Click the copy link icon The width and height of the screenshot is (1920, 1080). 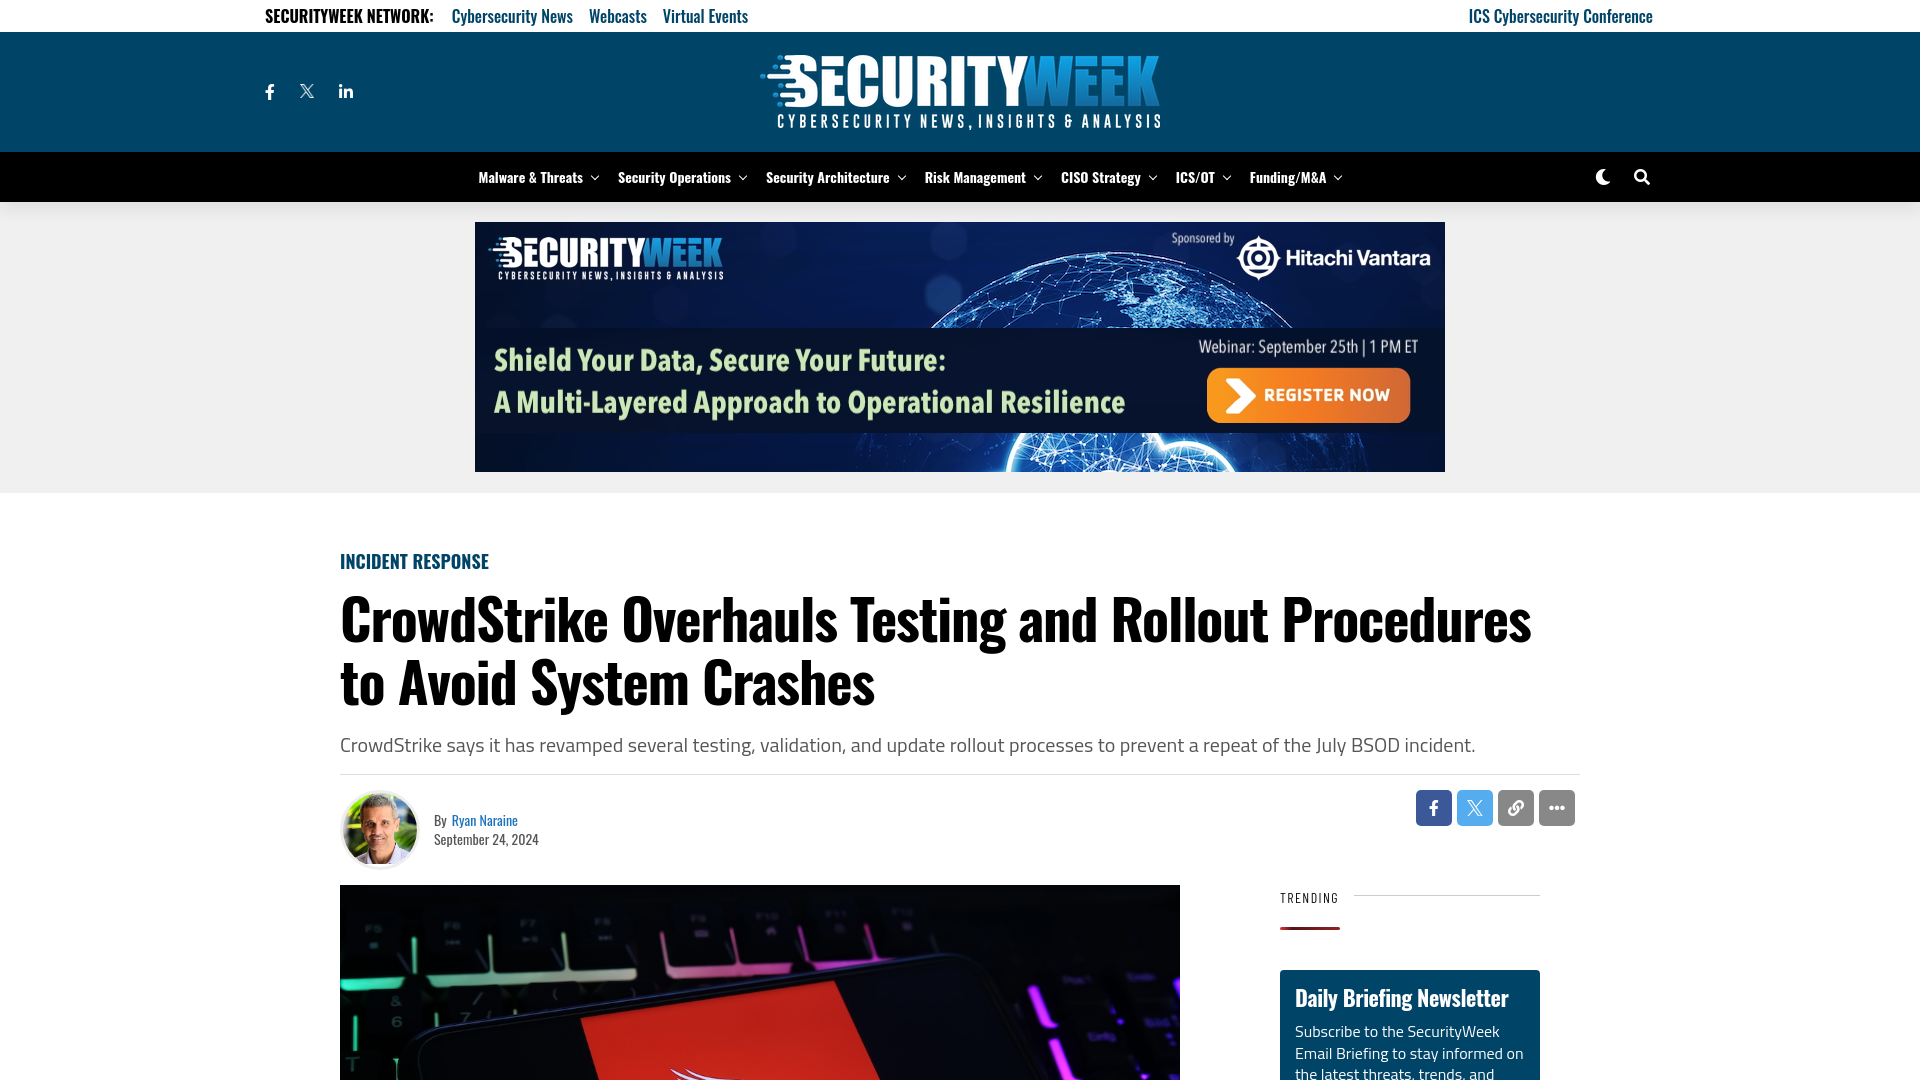click(1515, 807)
